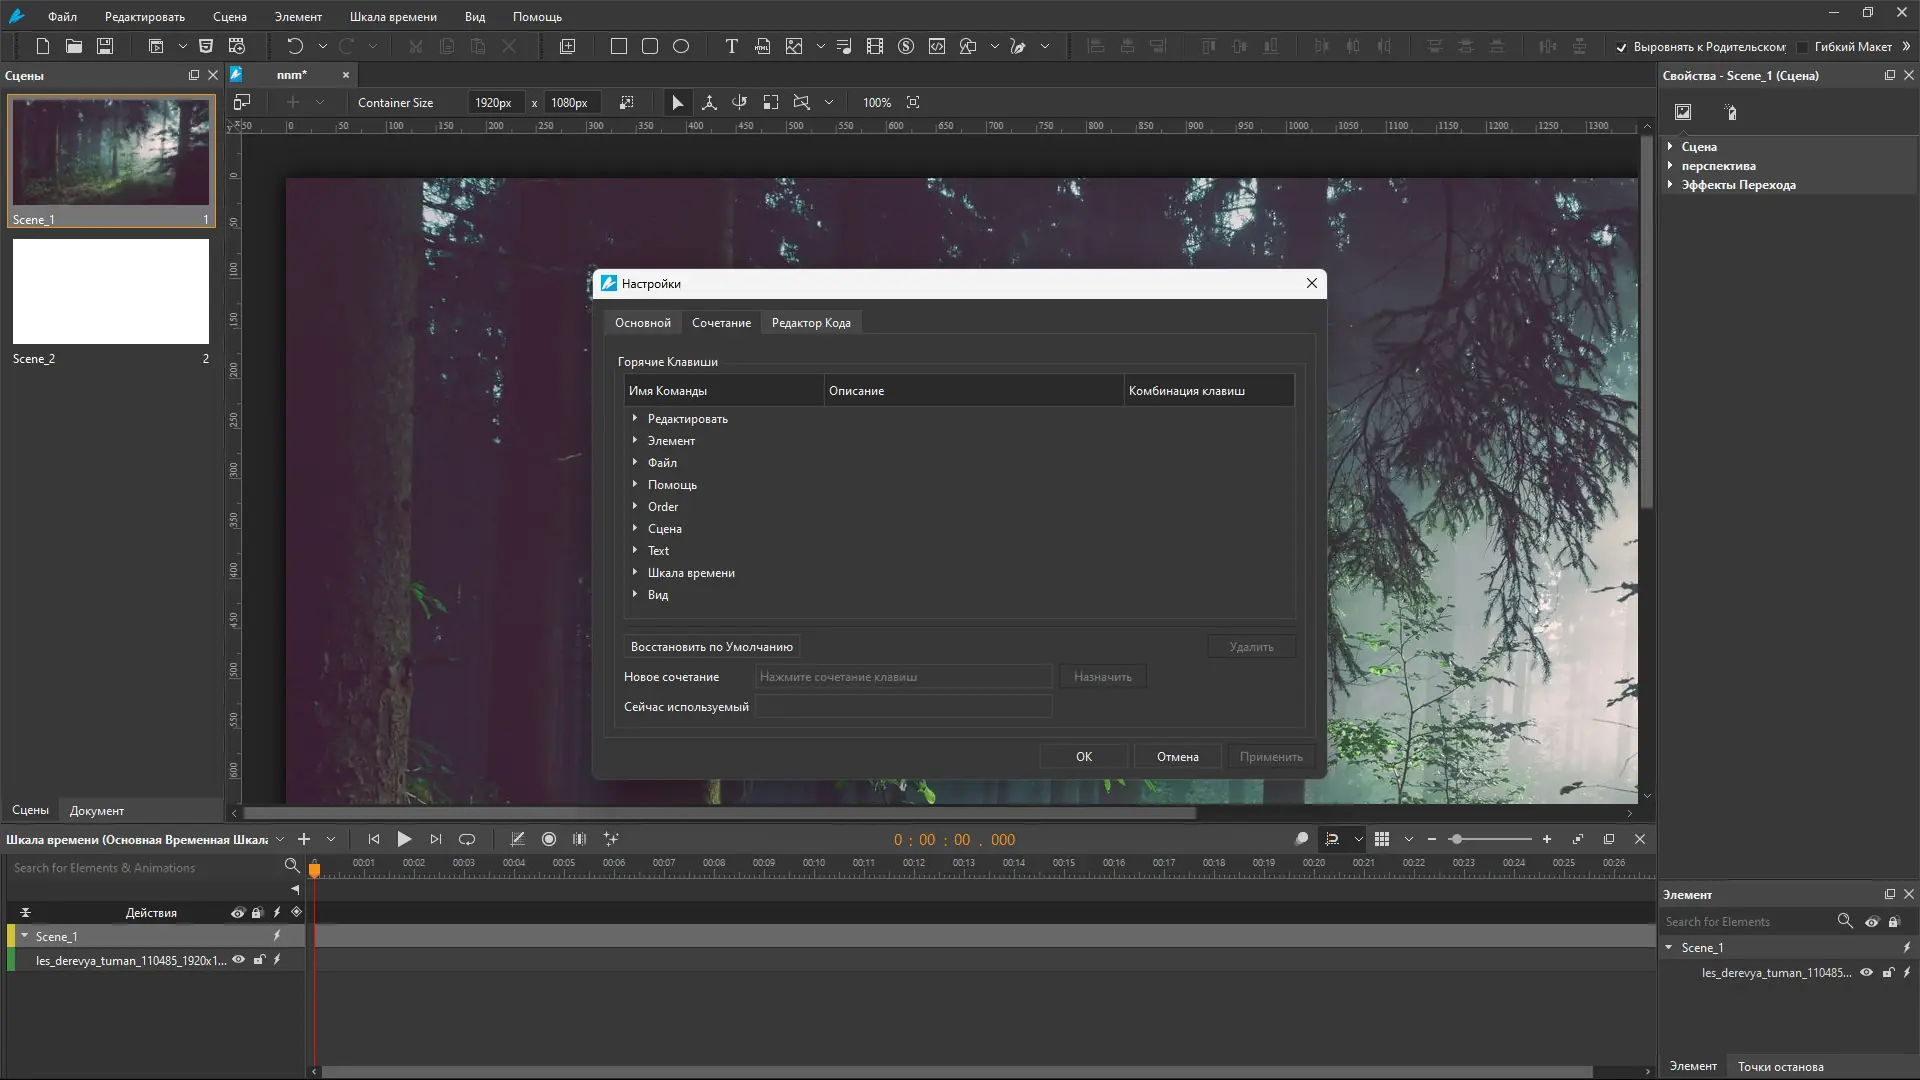Click the rounded rectangle shape tool
The width and height of the screenshot is (1920, 1080).
(650, 46)
